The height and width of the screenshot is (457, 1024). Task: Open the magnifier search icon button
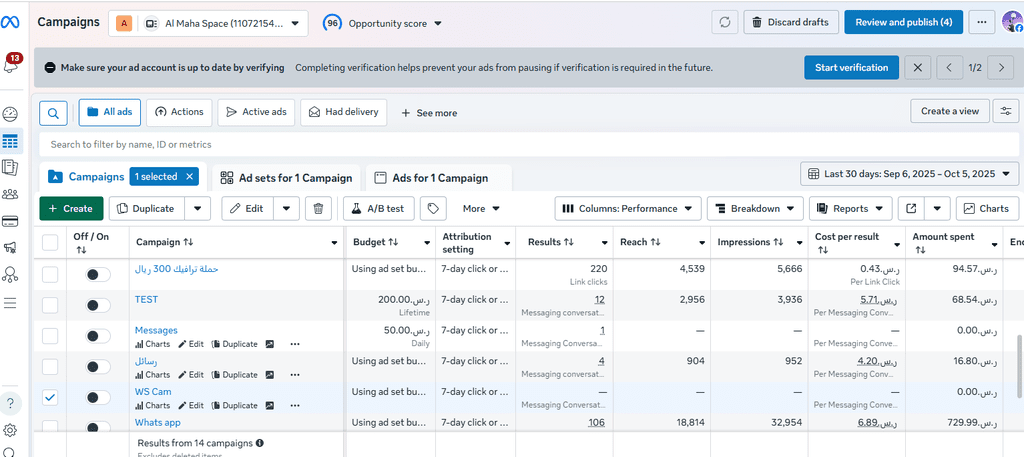[54, 112]
